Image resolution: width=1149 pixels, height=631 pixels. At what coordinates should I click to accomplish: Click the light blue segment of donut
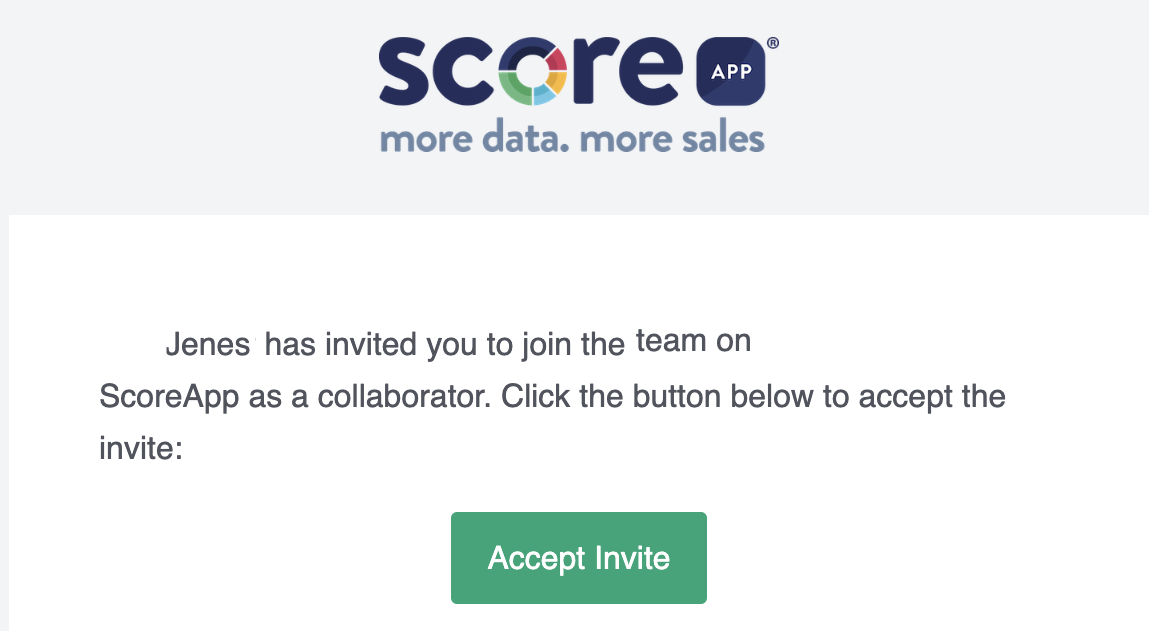click(x=544, y=95)
